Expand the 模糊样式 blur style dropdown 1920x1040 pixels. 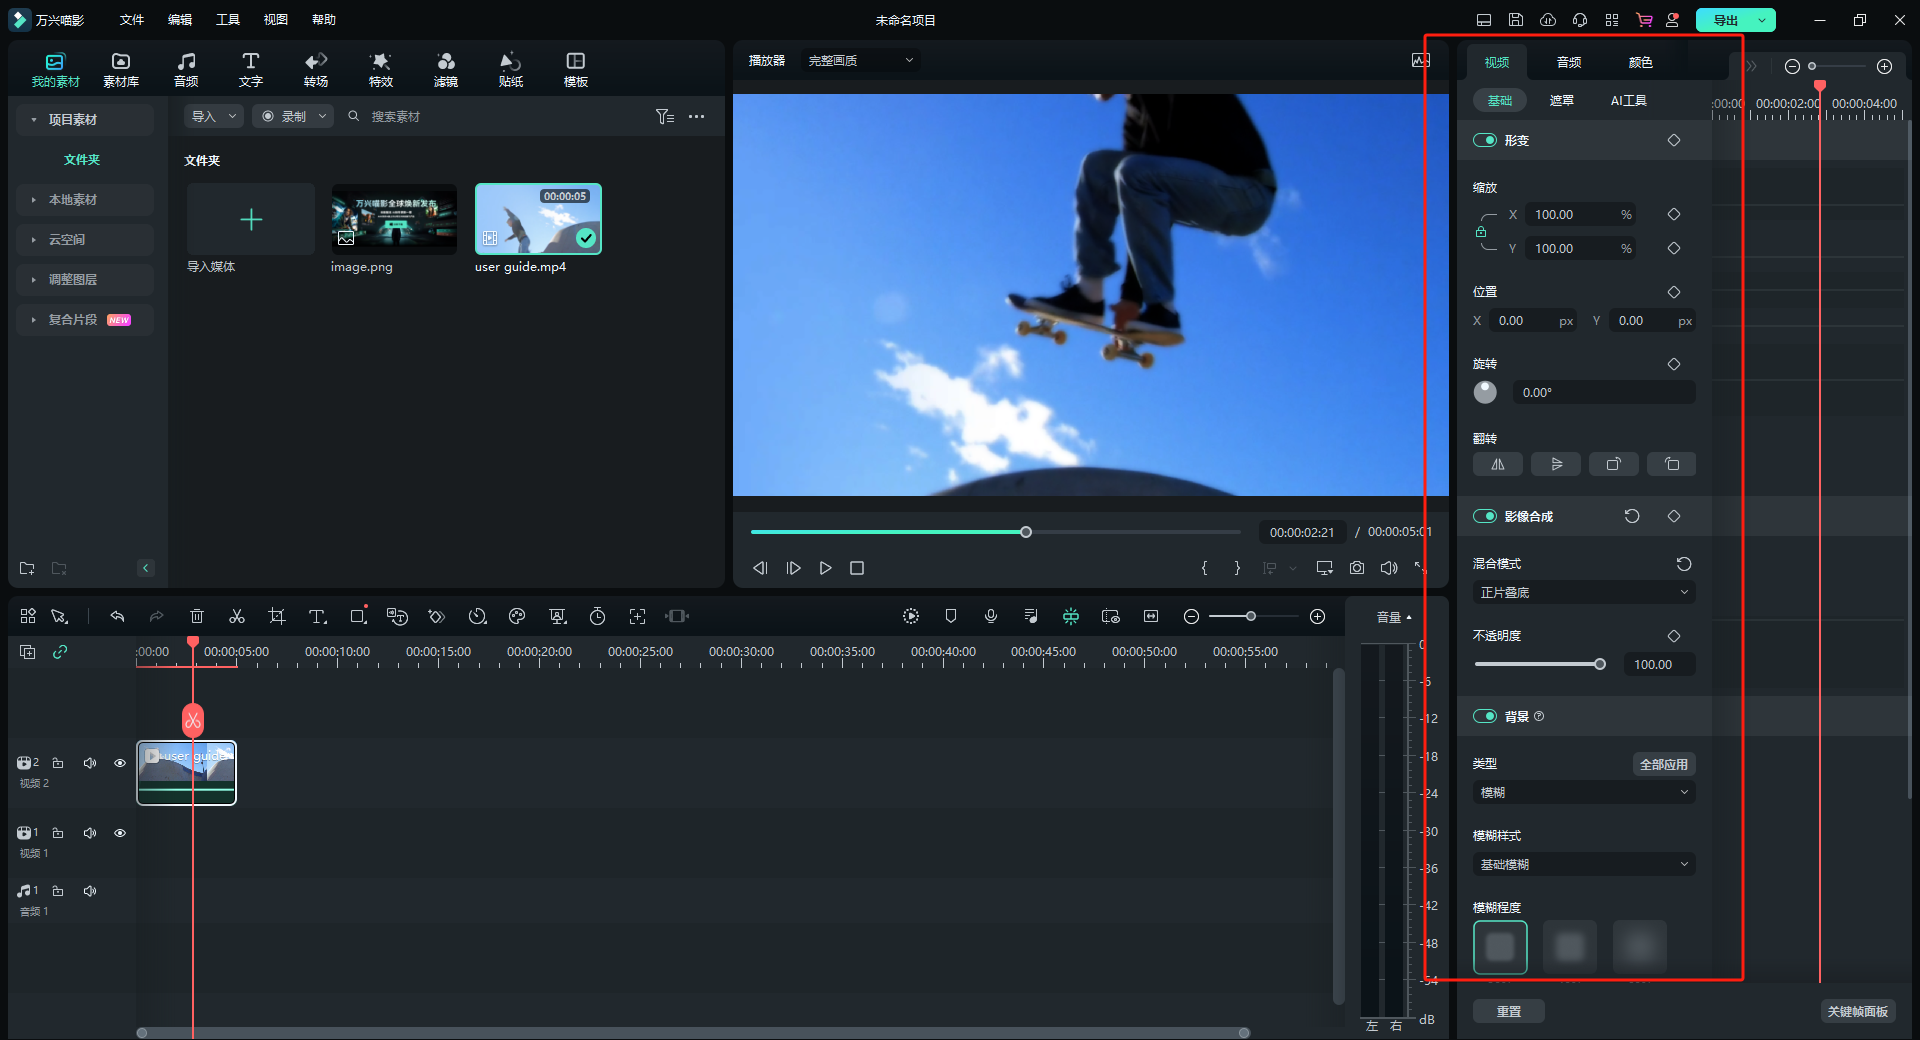1583,865
